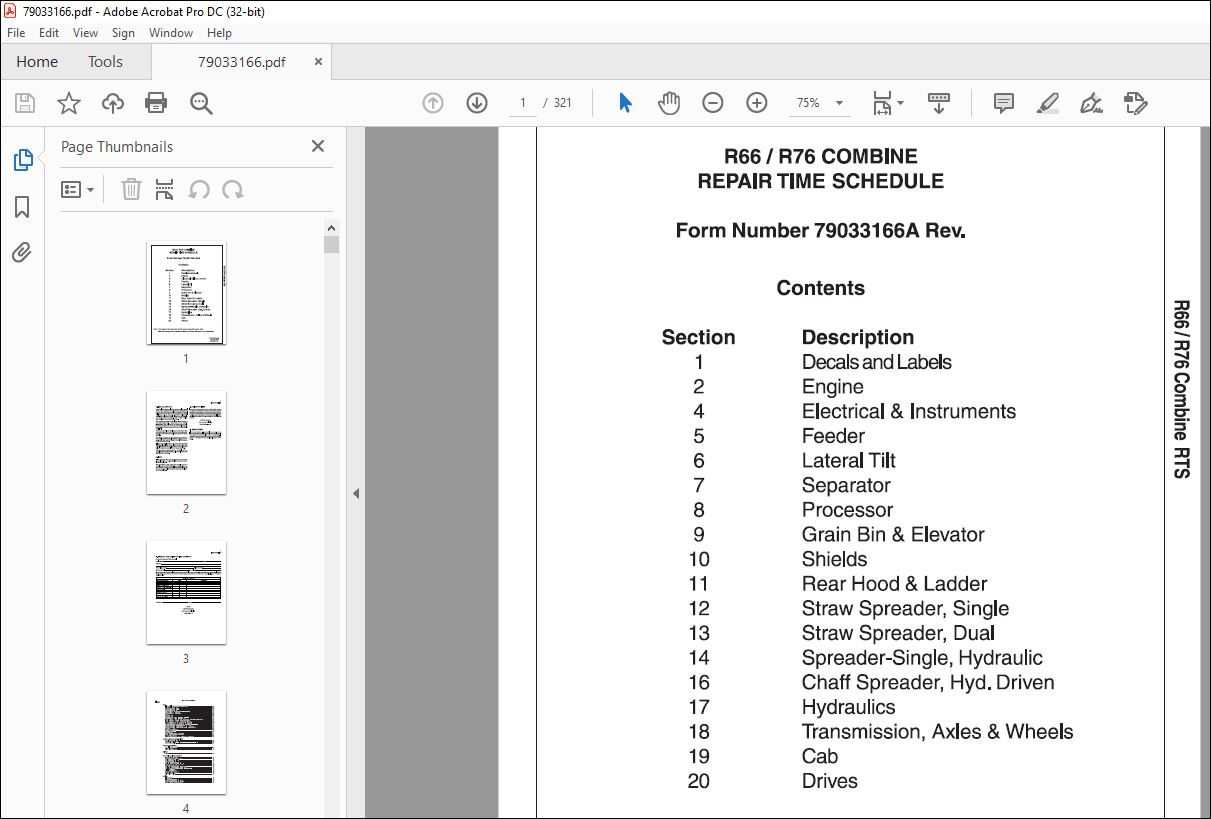Activate the Hand pan tool
The image size is (1211, 819).
tap(669, 103)
